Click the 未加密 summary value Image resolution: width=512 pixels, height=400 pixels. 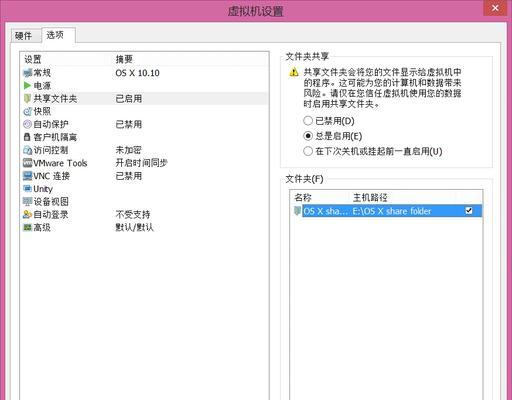(x=128, y=150)
